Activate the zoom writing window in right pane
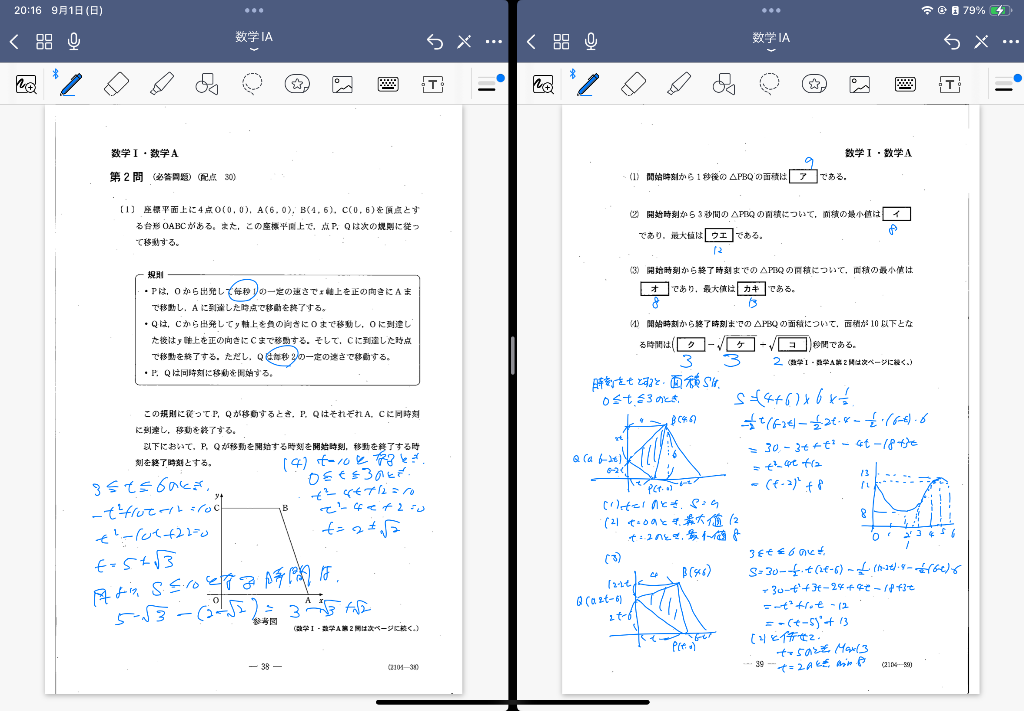 tap(543, 84)
